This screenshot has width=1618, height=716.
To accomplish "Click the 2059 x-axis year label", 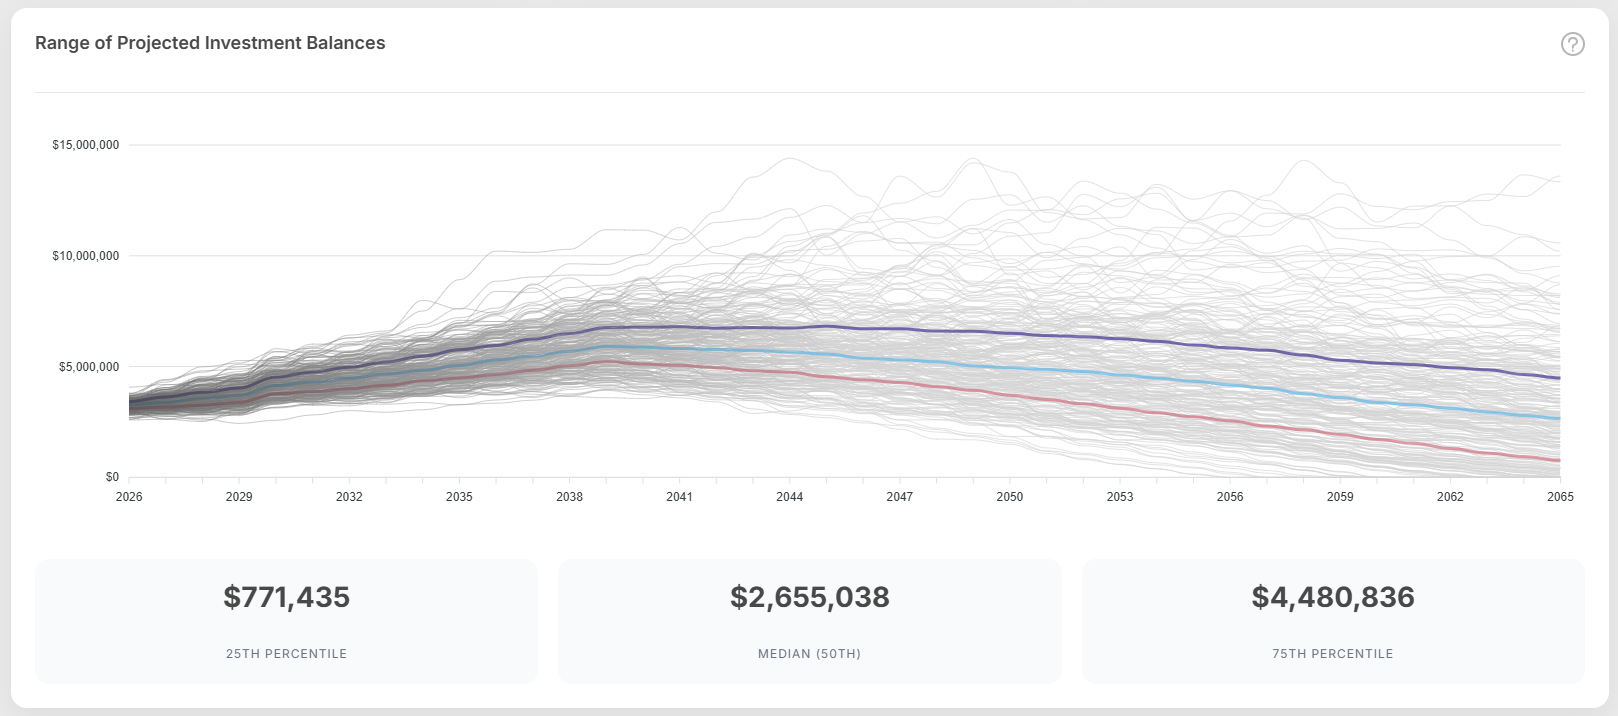I will coord(1340,497).
